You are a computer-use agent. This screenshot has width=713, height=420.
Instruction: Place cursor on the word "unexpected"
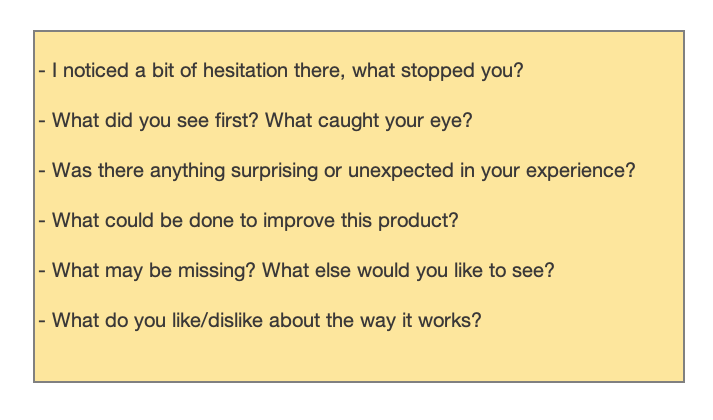[396, 170]
